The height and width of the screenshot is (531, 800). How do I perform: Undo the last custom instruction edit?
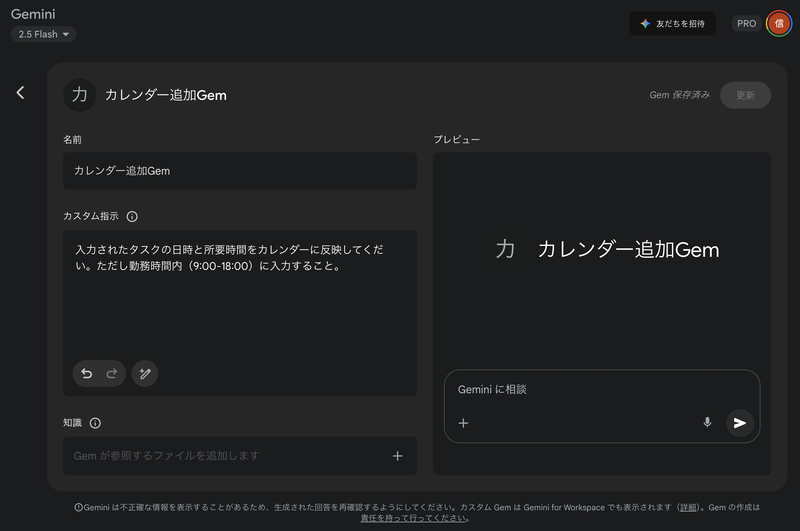pos(87,374)
